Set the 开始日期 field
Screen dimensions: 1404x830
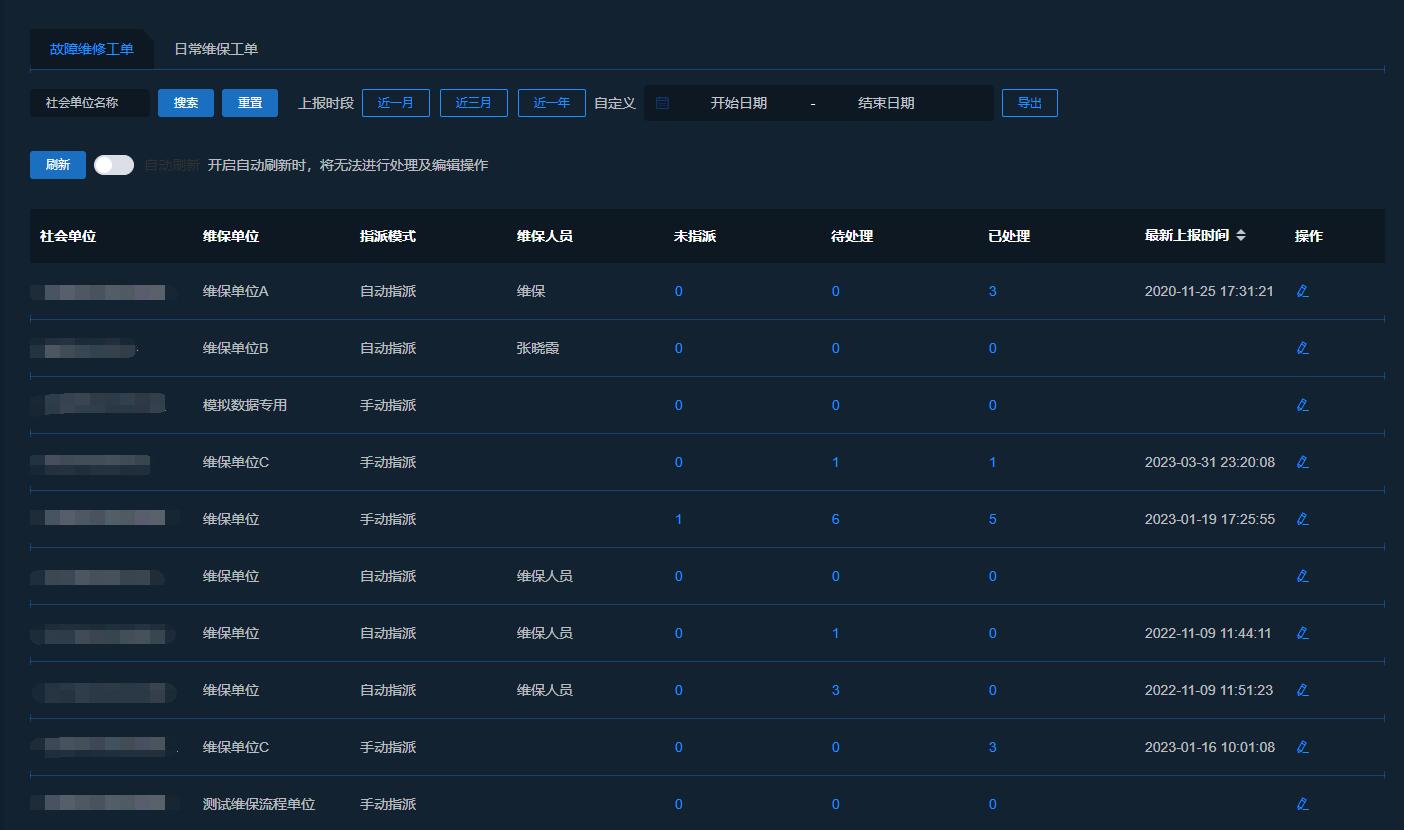coord(739,103)
